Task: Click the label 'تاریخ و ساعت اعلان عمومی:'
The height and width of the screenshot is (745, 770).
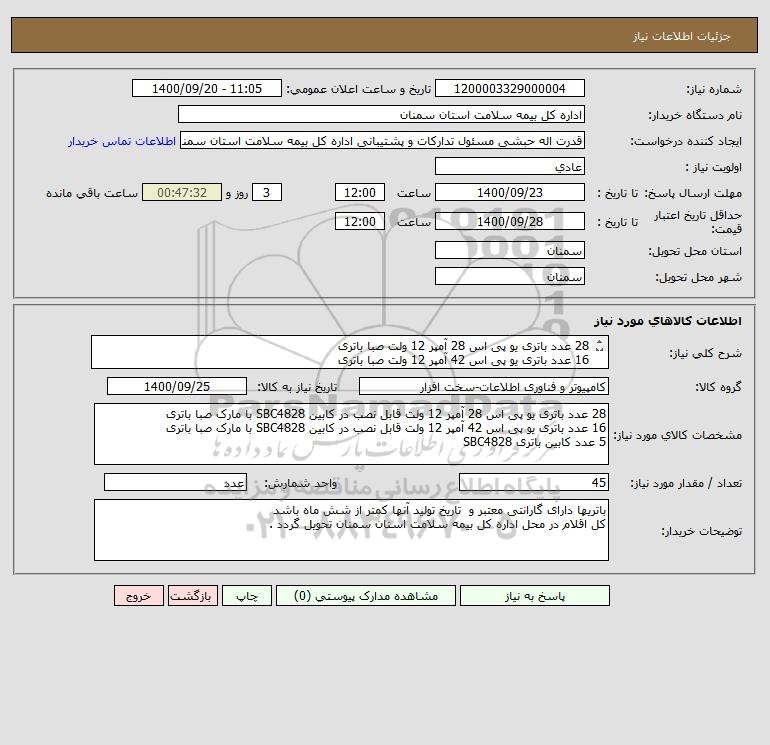Action: [358, 89]
